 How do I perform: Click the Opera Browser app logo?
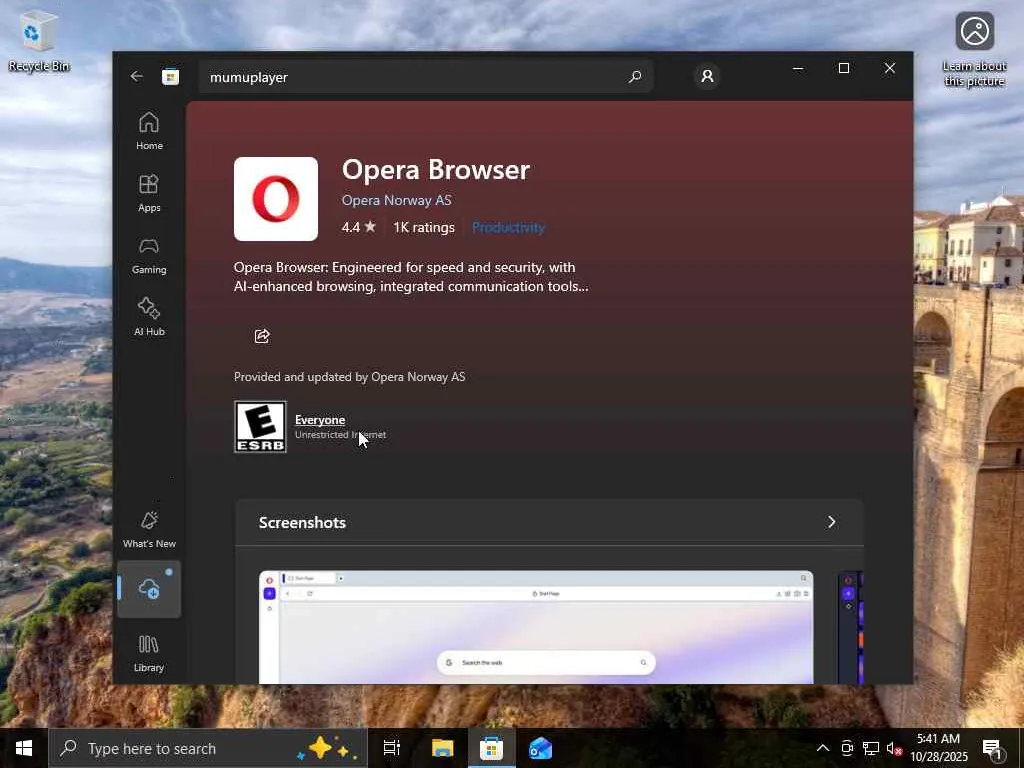click(276, 199)
